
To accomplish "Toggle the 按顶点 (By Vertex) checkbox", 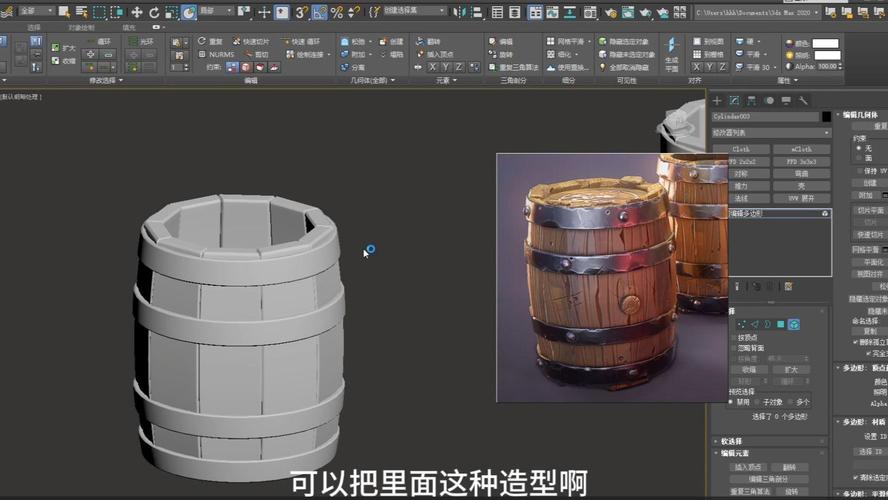I will [x=735, y=337].
